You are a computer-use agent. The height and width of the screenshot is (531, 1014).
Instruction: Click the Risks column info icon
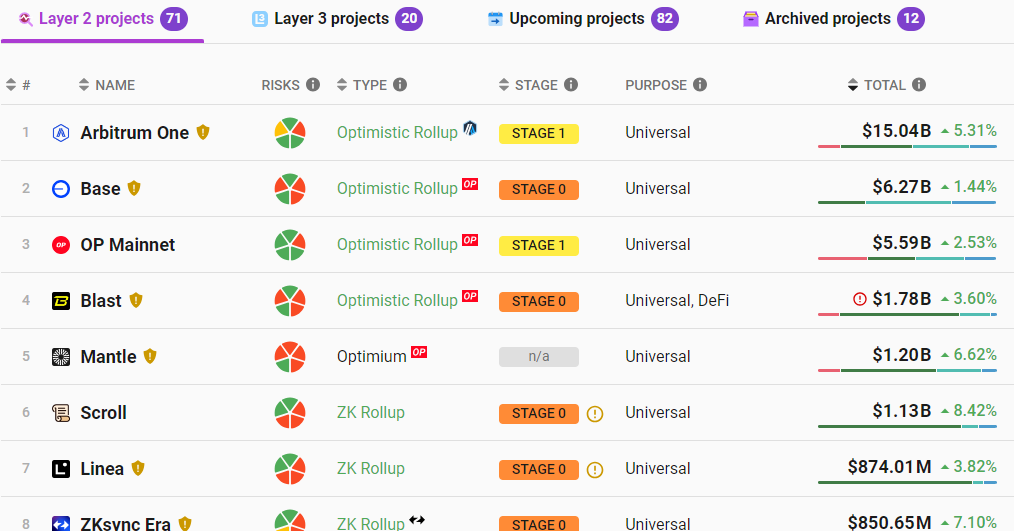[313, 85]
